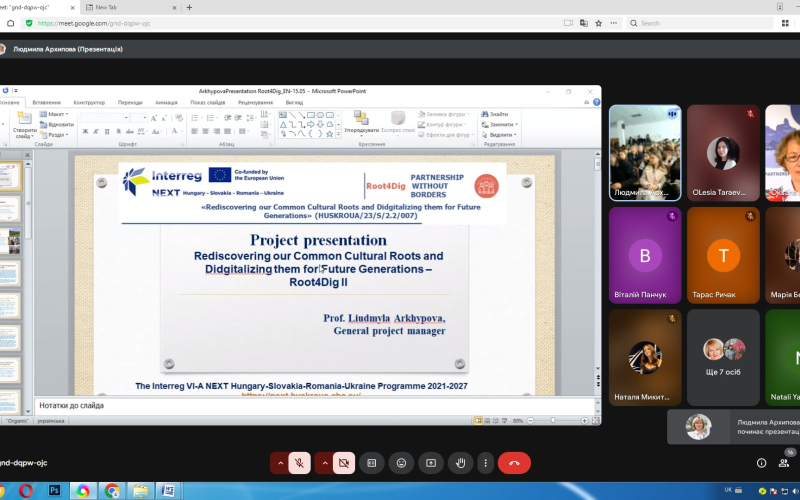The image size is (800, 500).
Task: Open the three-dot more options menu
Action: [485, 463]
